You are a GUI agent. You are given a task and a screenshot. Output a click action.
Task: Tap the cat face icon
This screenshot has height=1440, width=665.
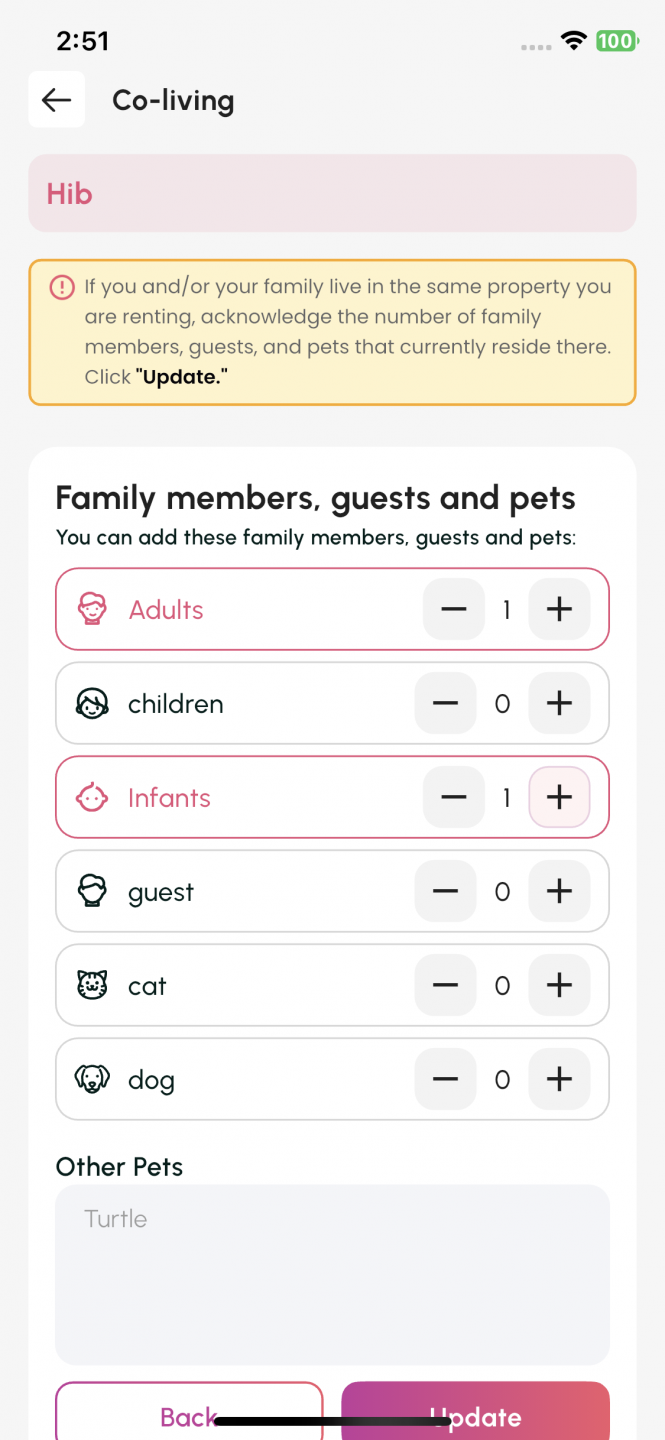click(x=92, y=985)
